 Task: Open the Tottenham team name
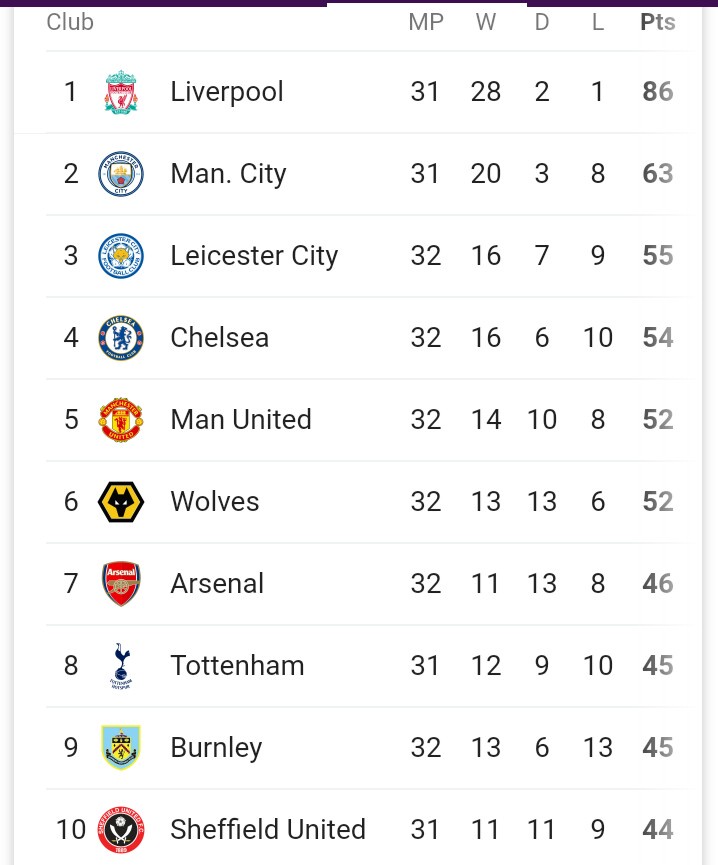pos(237,666)
